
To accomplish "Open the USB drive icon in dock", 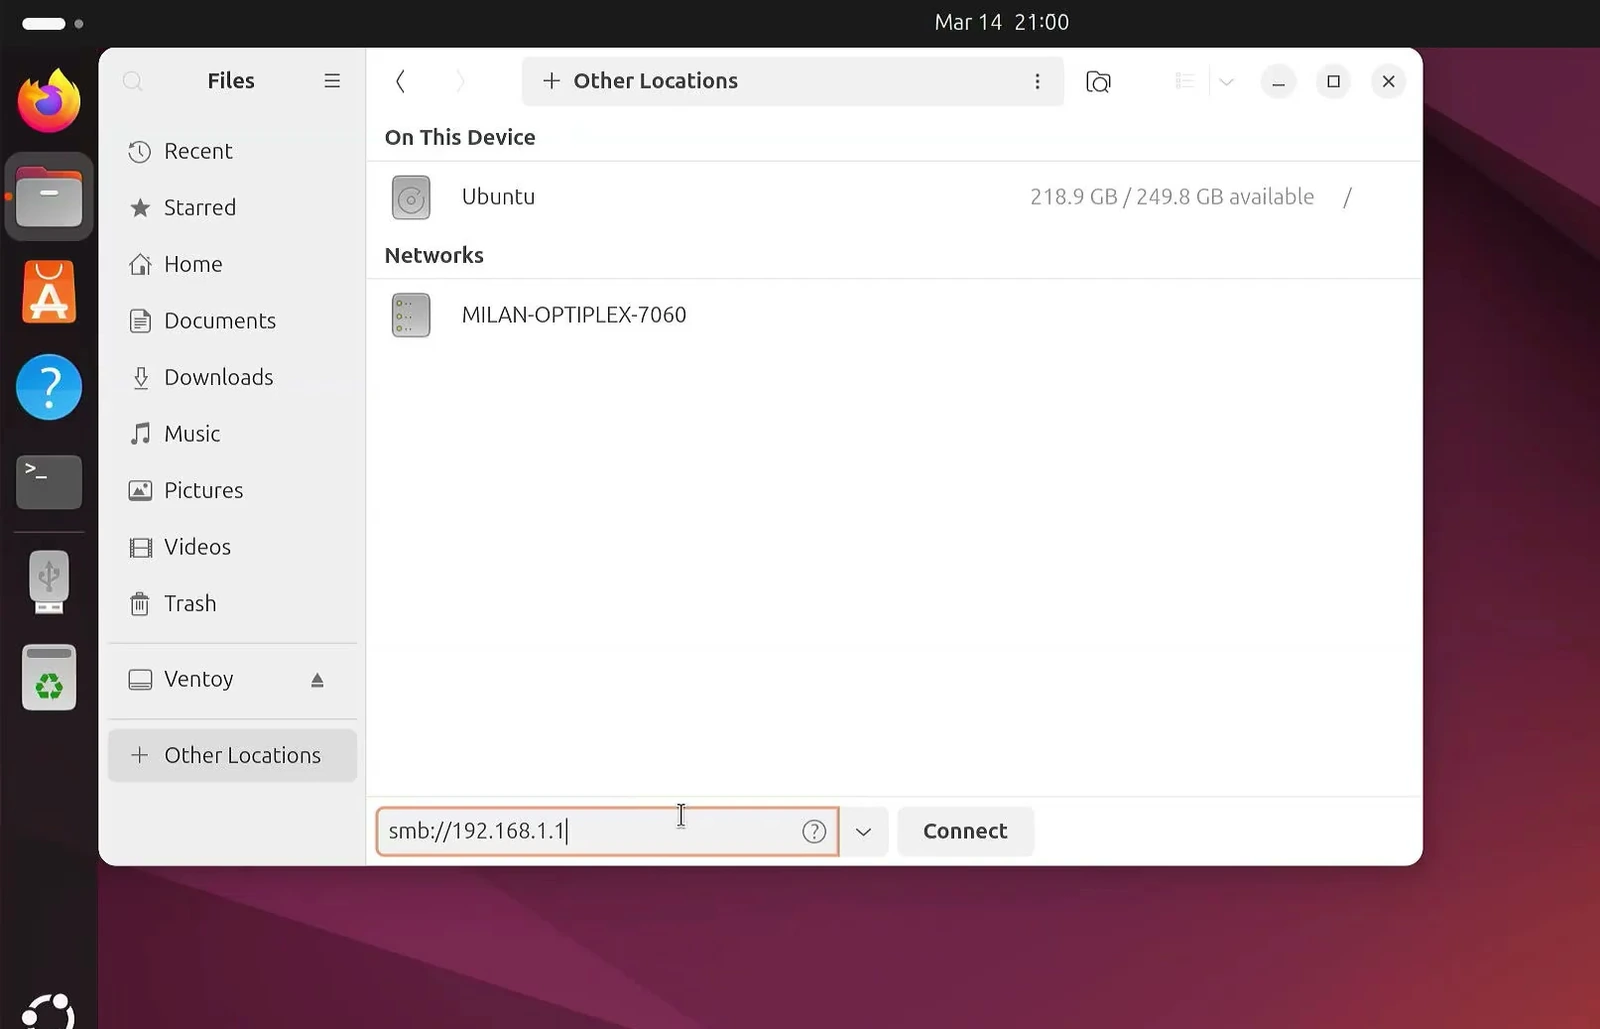I will tap(48, 581).
